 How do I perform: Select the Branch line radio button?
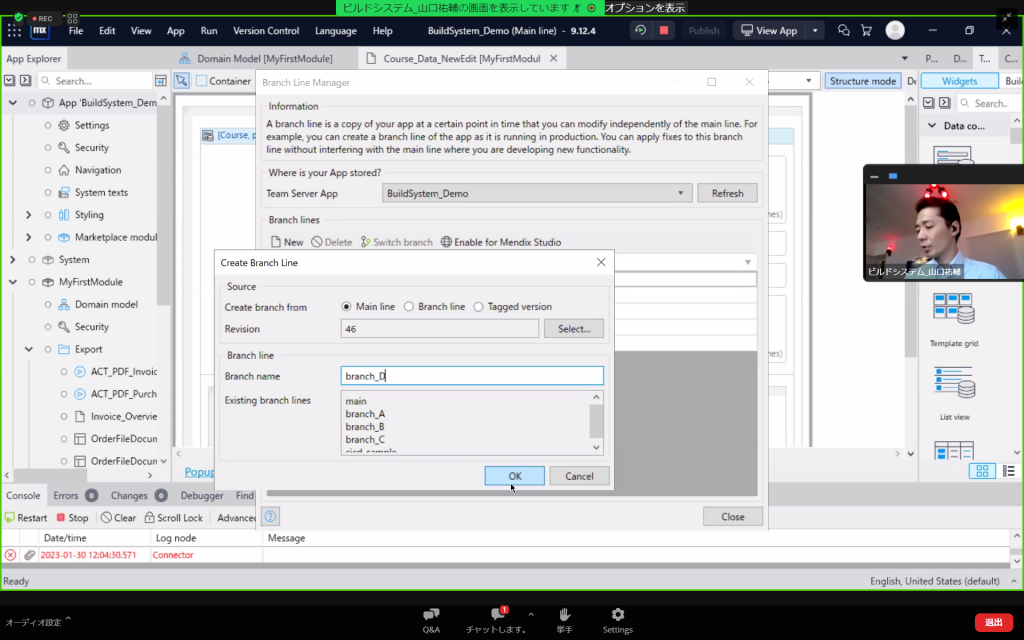[x=409, y=307]
